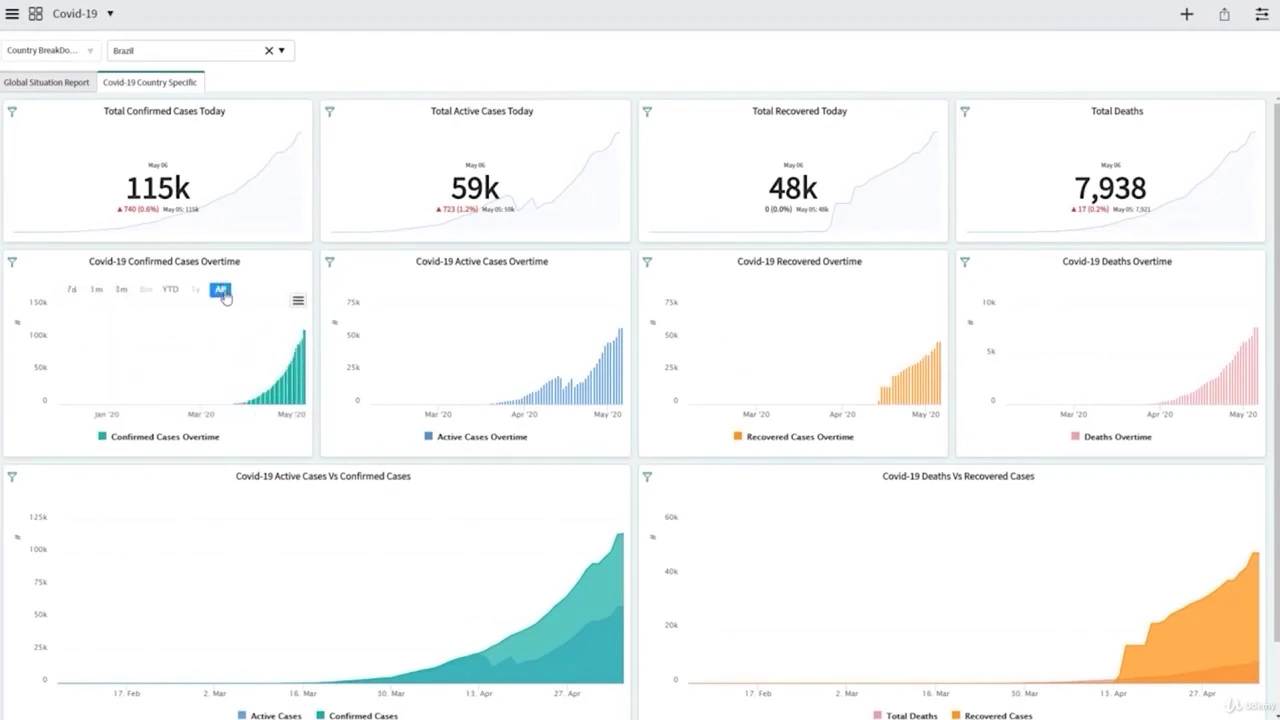Click the settings sliders icon top right
This screenshot has height=720, width=1280.
tap(1261, 14)
